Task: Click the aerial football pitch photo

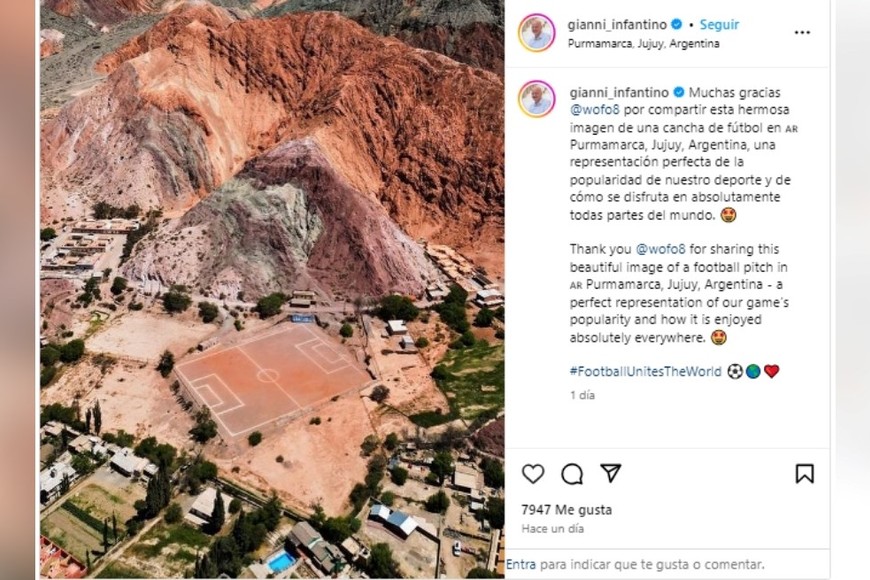Action: click(x=272, y=289)
